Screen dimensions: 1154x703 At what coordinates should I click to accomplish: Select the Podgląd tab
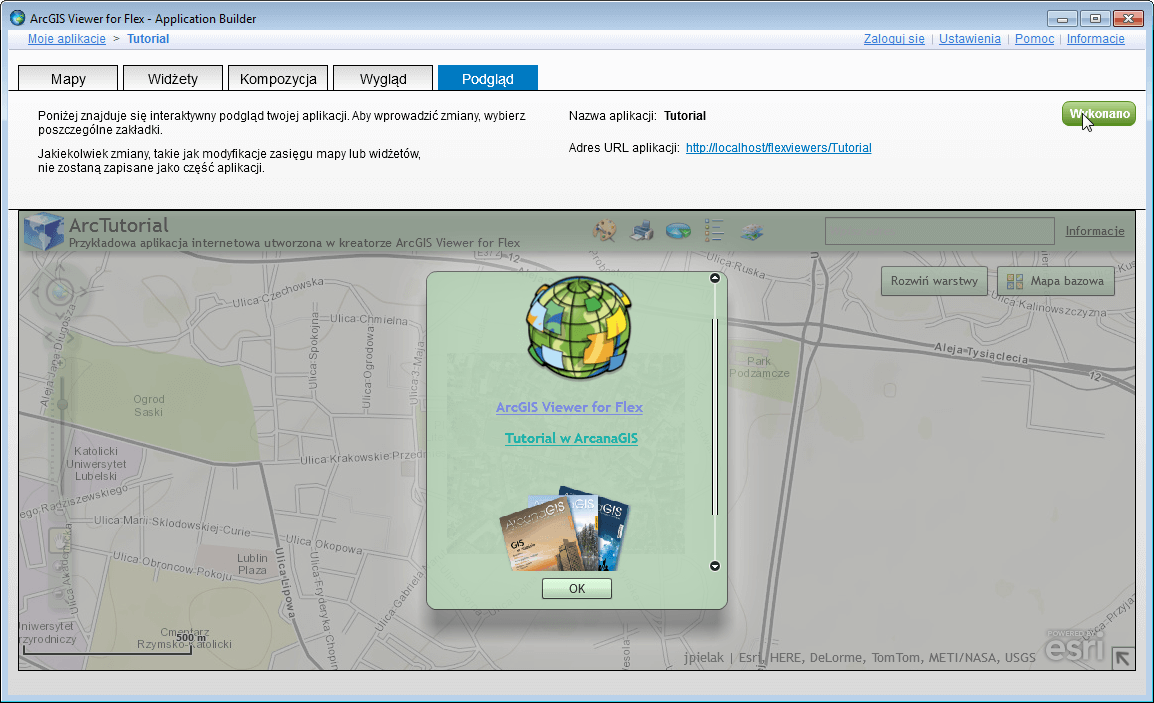pyautogui.click(x=488, y=78)
